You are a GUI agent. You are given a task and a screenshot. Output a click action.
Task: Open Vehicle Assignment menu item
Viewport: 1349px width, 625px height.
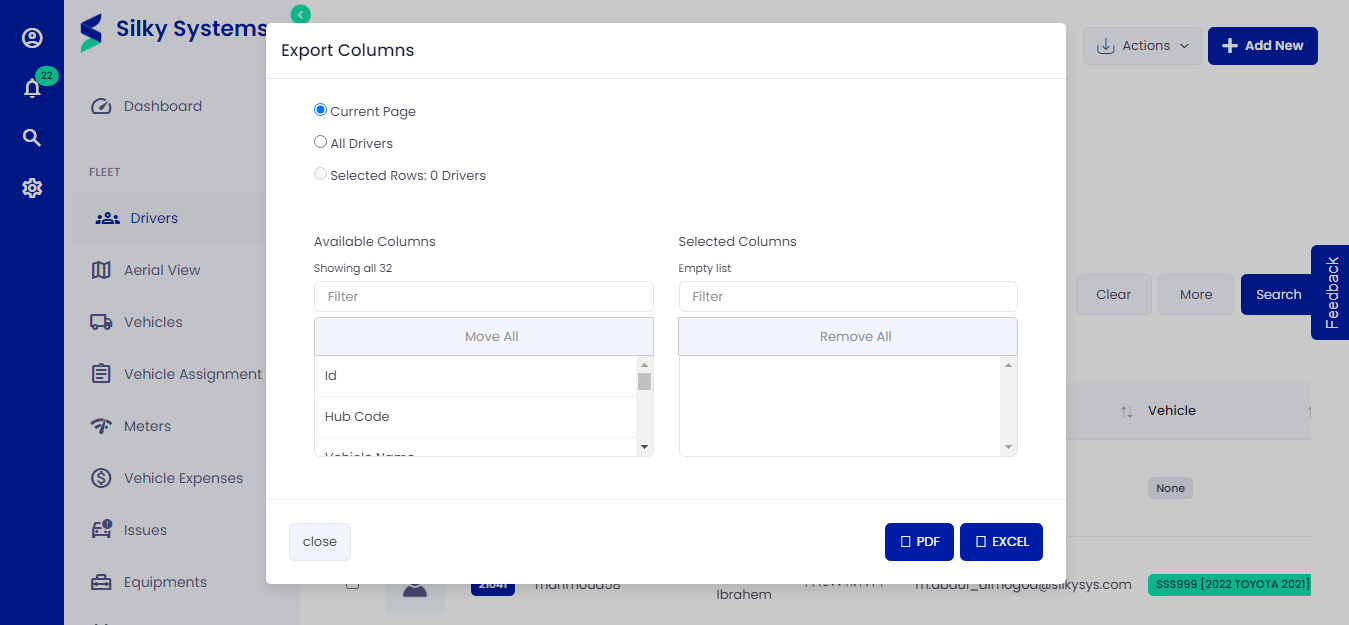(192, 374)
